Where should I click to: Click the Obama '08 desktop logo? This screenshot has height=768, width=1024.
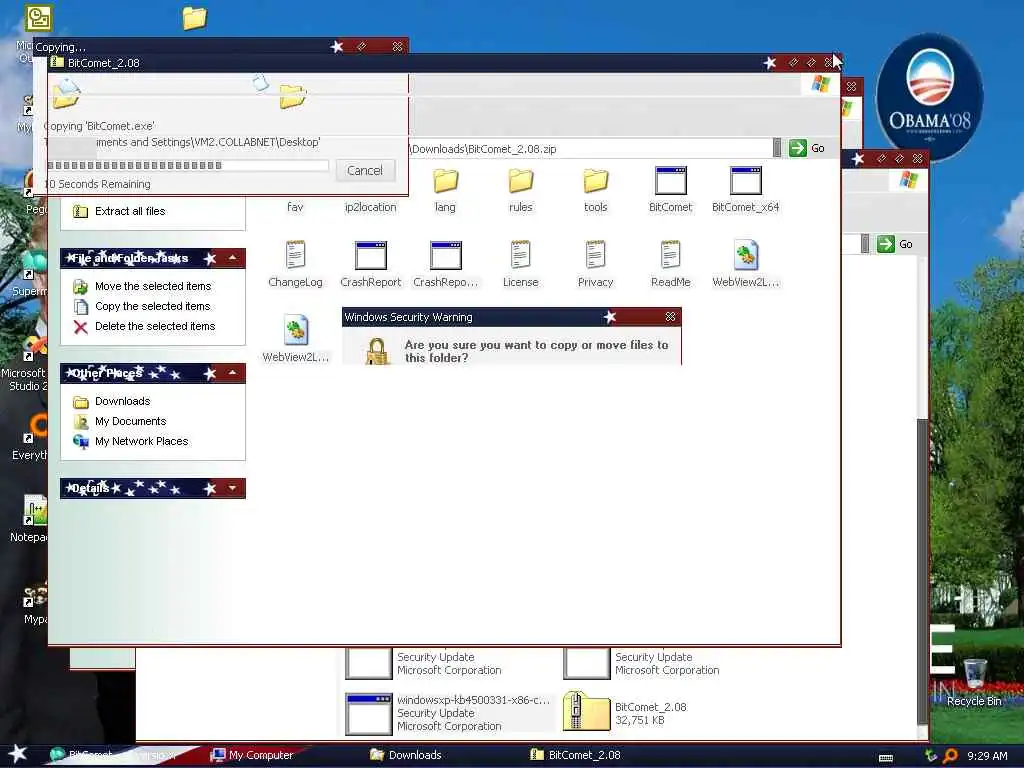click(929, 97)
